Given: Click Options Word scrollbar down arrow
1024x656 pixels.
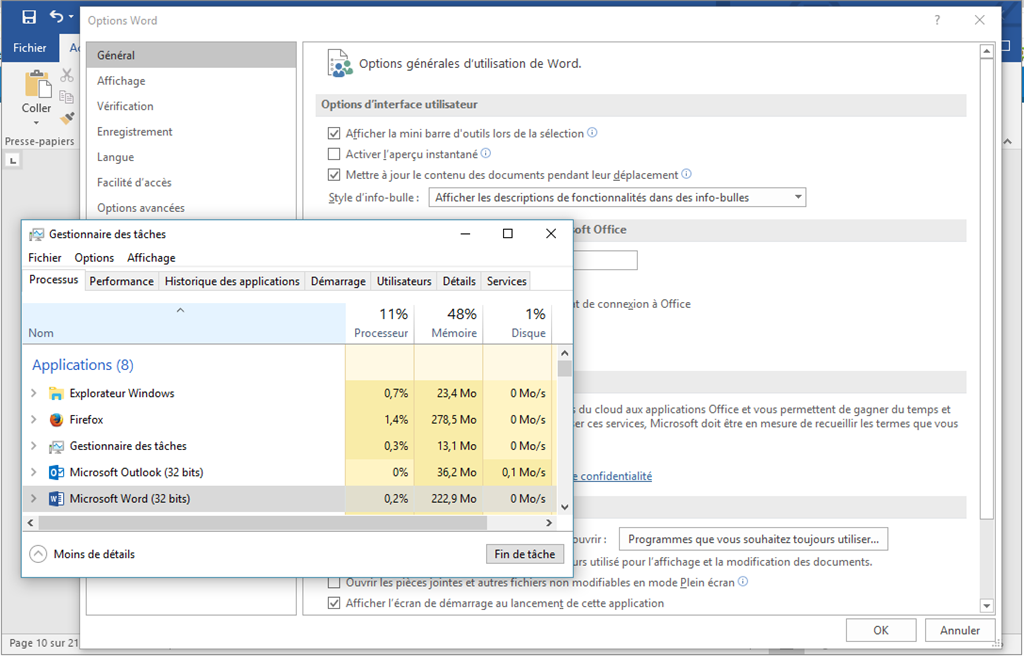Looking at the screenshot, I should tap(986, 606).
